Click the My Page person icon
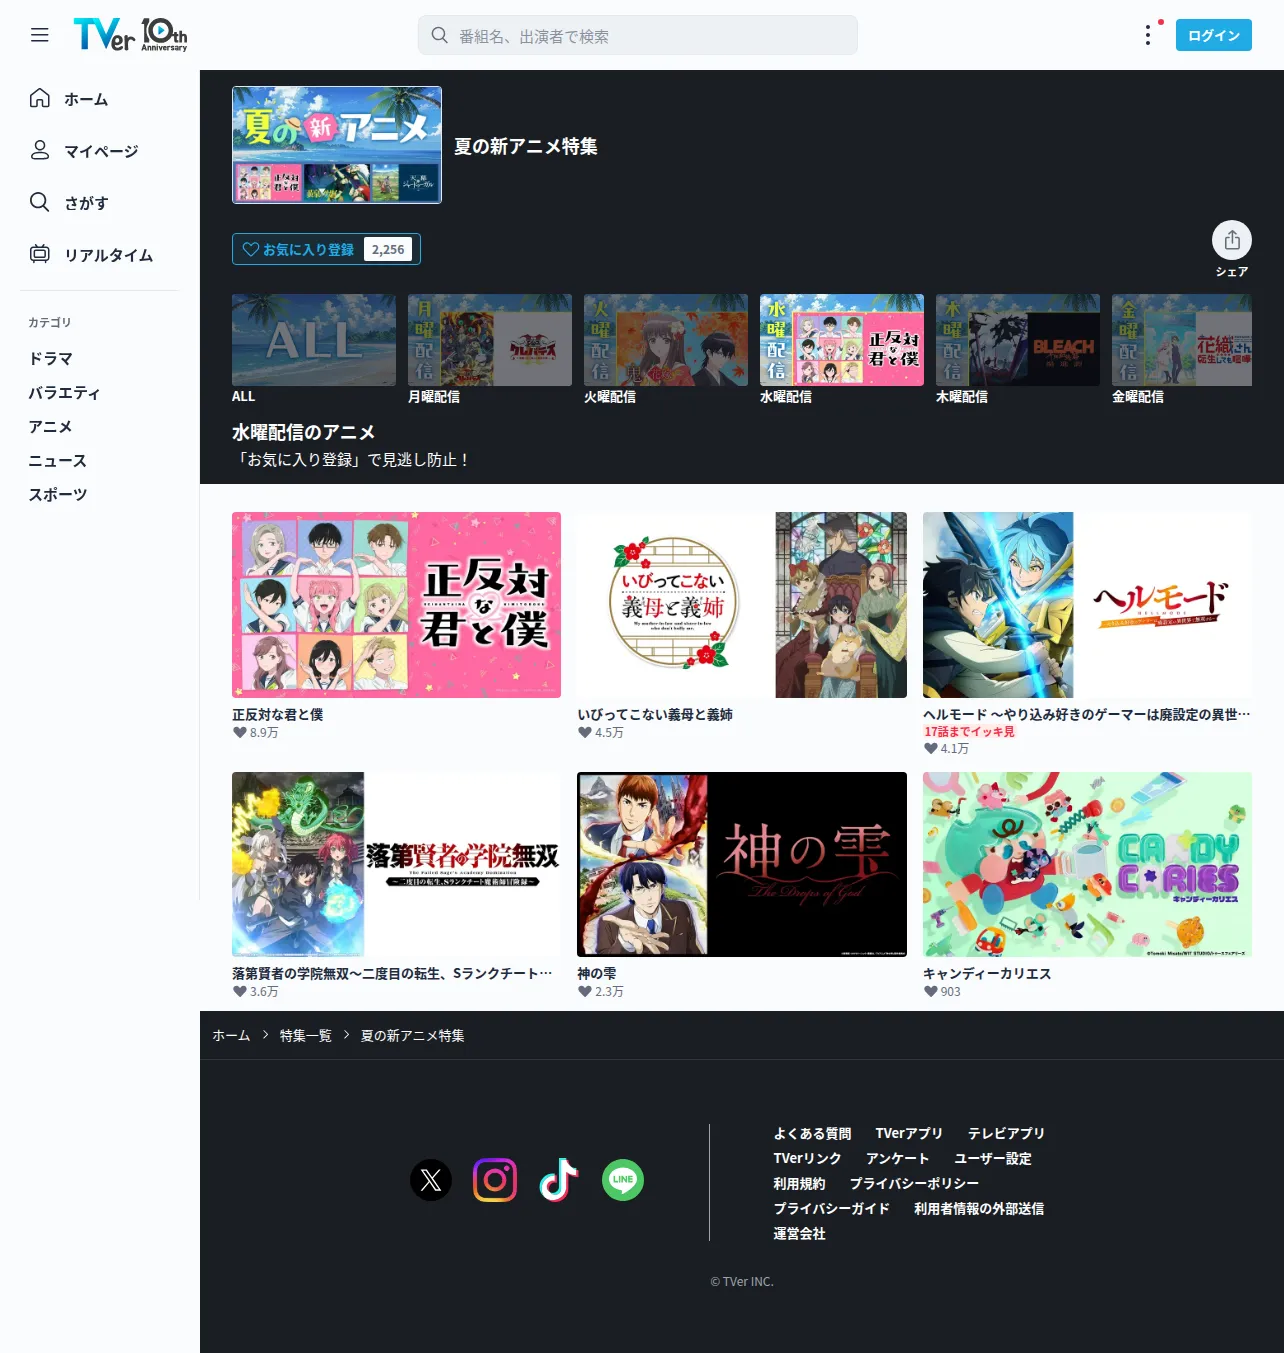 click(40, 150)
